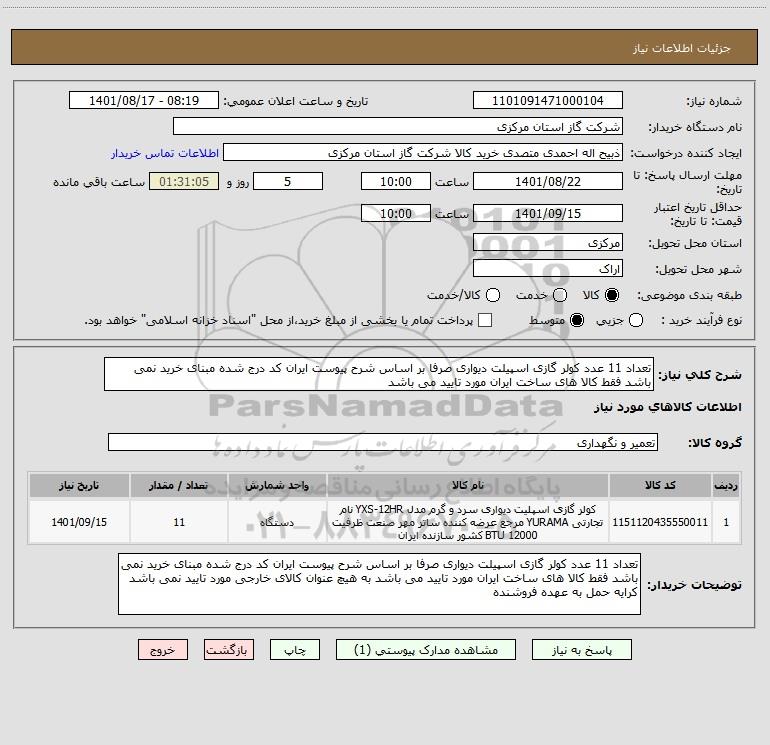Select the کالا radio button
Screen dimensions: 770x745
pos(612,295)
